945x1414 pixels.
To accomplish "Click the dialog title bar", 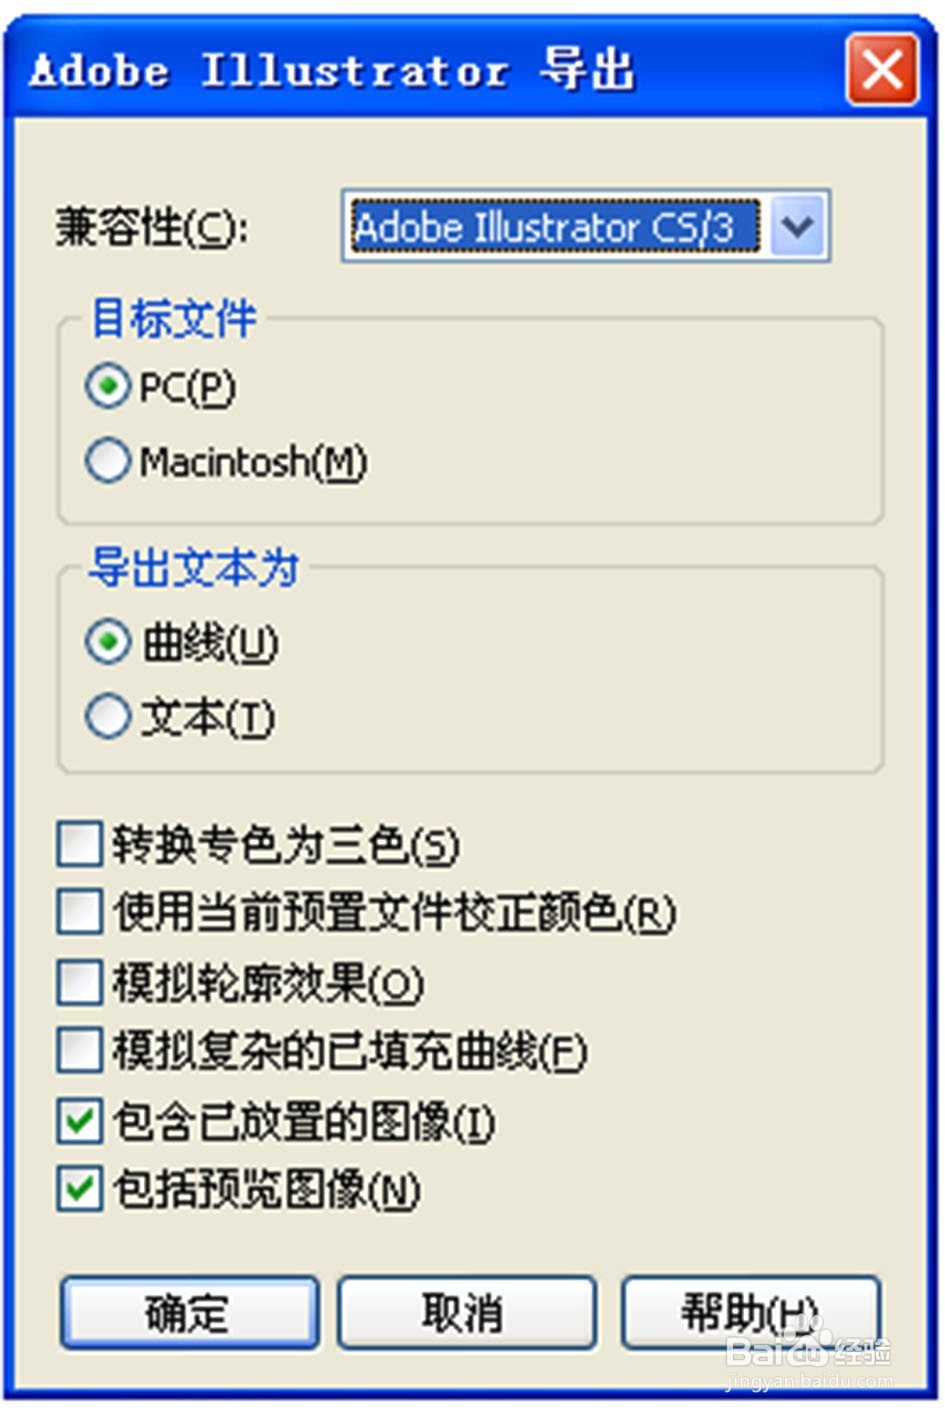I will tap(420, 70).
